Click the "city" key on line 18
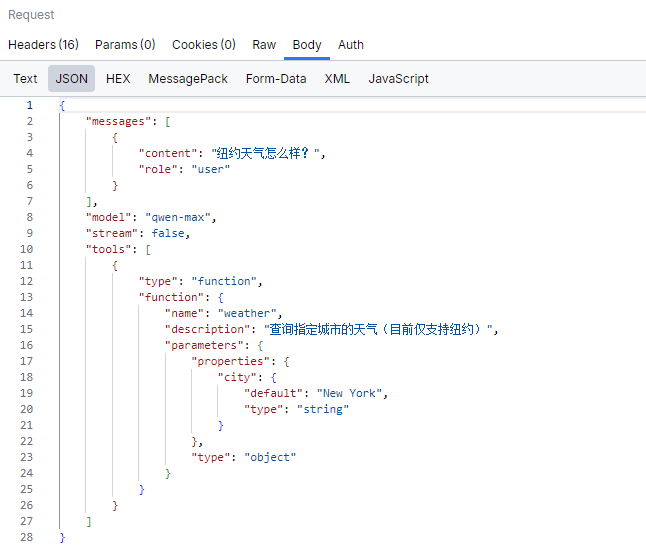 (x=237, y=377)
